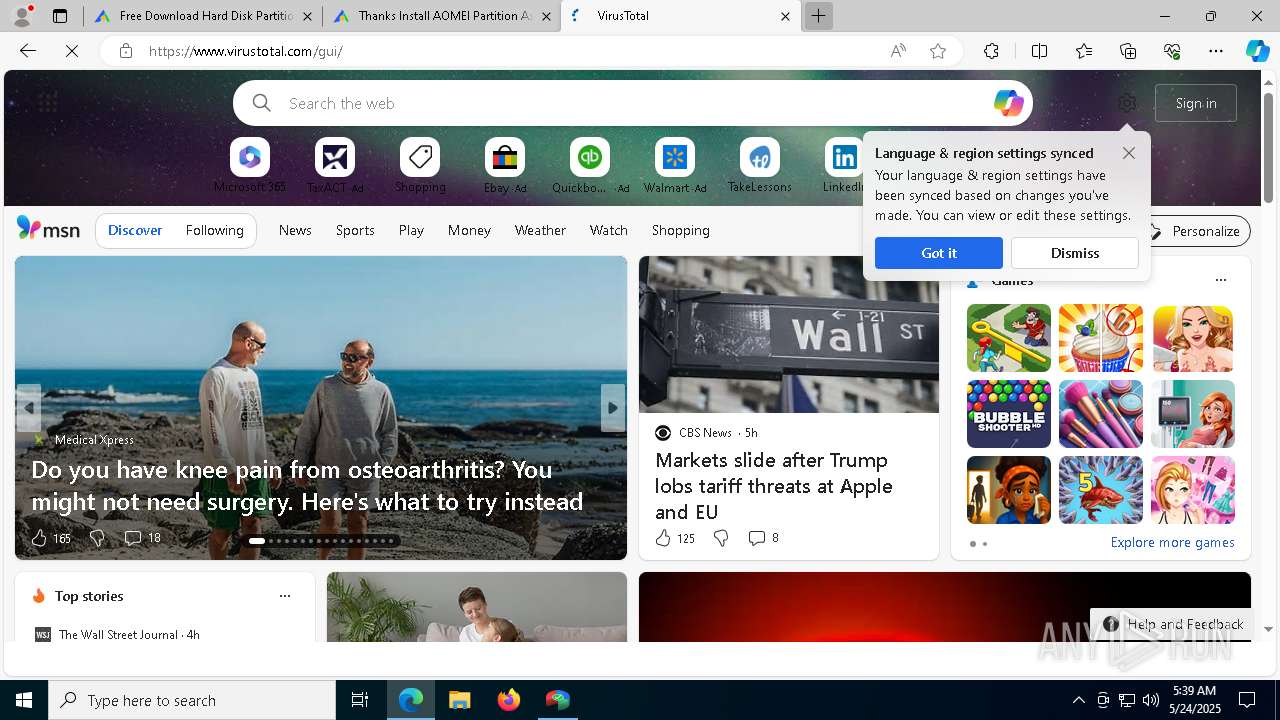Open the Play section

(411, 230)
